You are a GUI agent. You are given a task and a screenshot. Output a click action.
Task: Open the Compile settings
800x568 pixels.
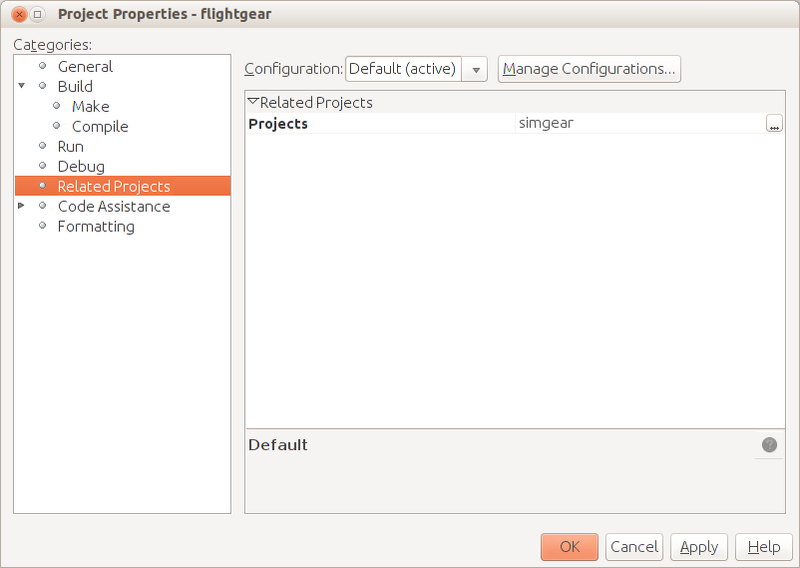pyautogui.click(x=100, y=127)
